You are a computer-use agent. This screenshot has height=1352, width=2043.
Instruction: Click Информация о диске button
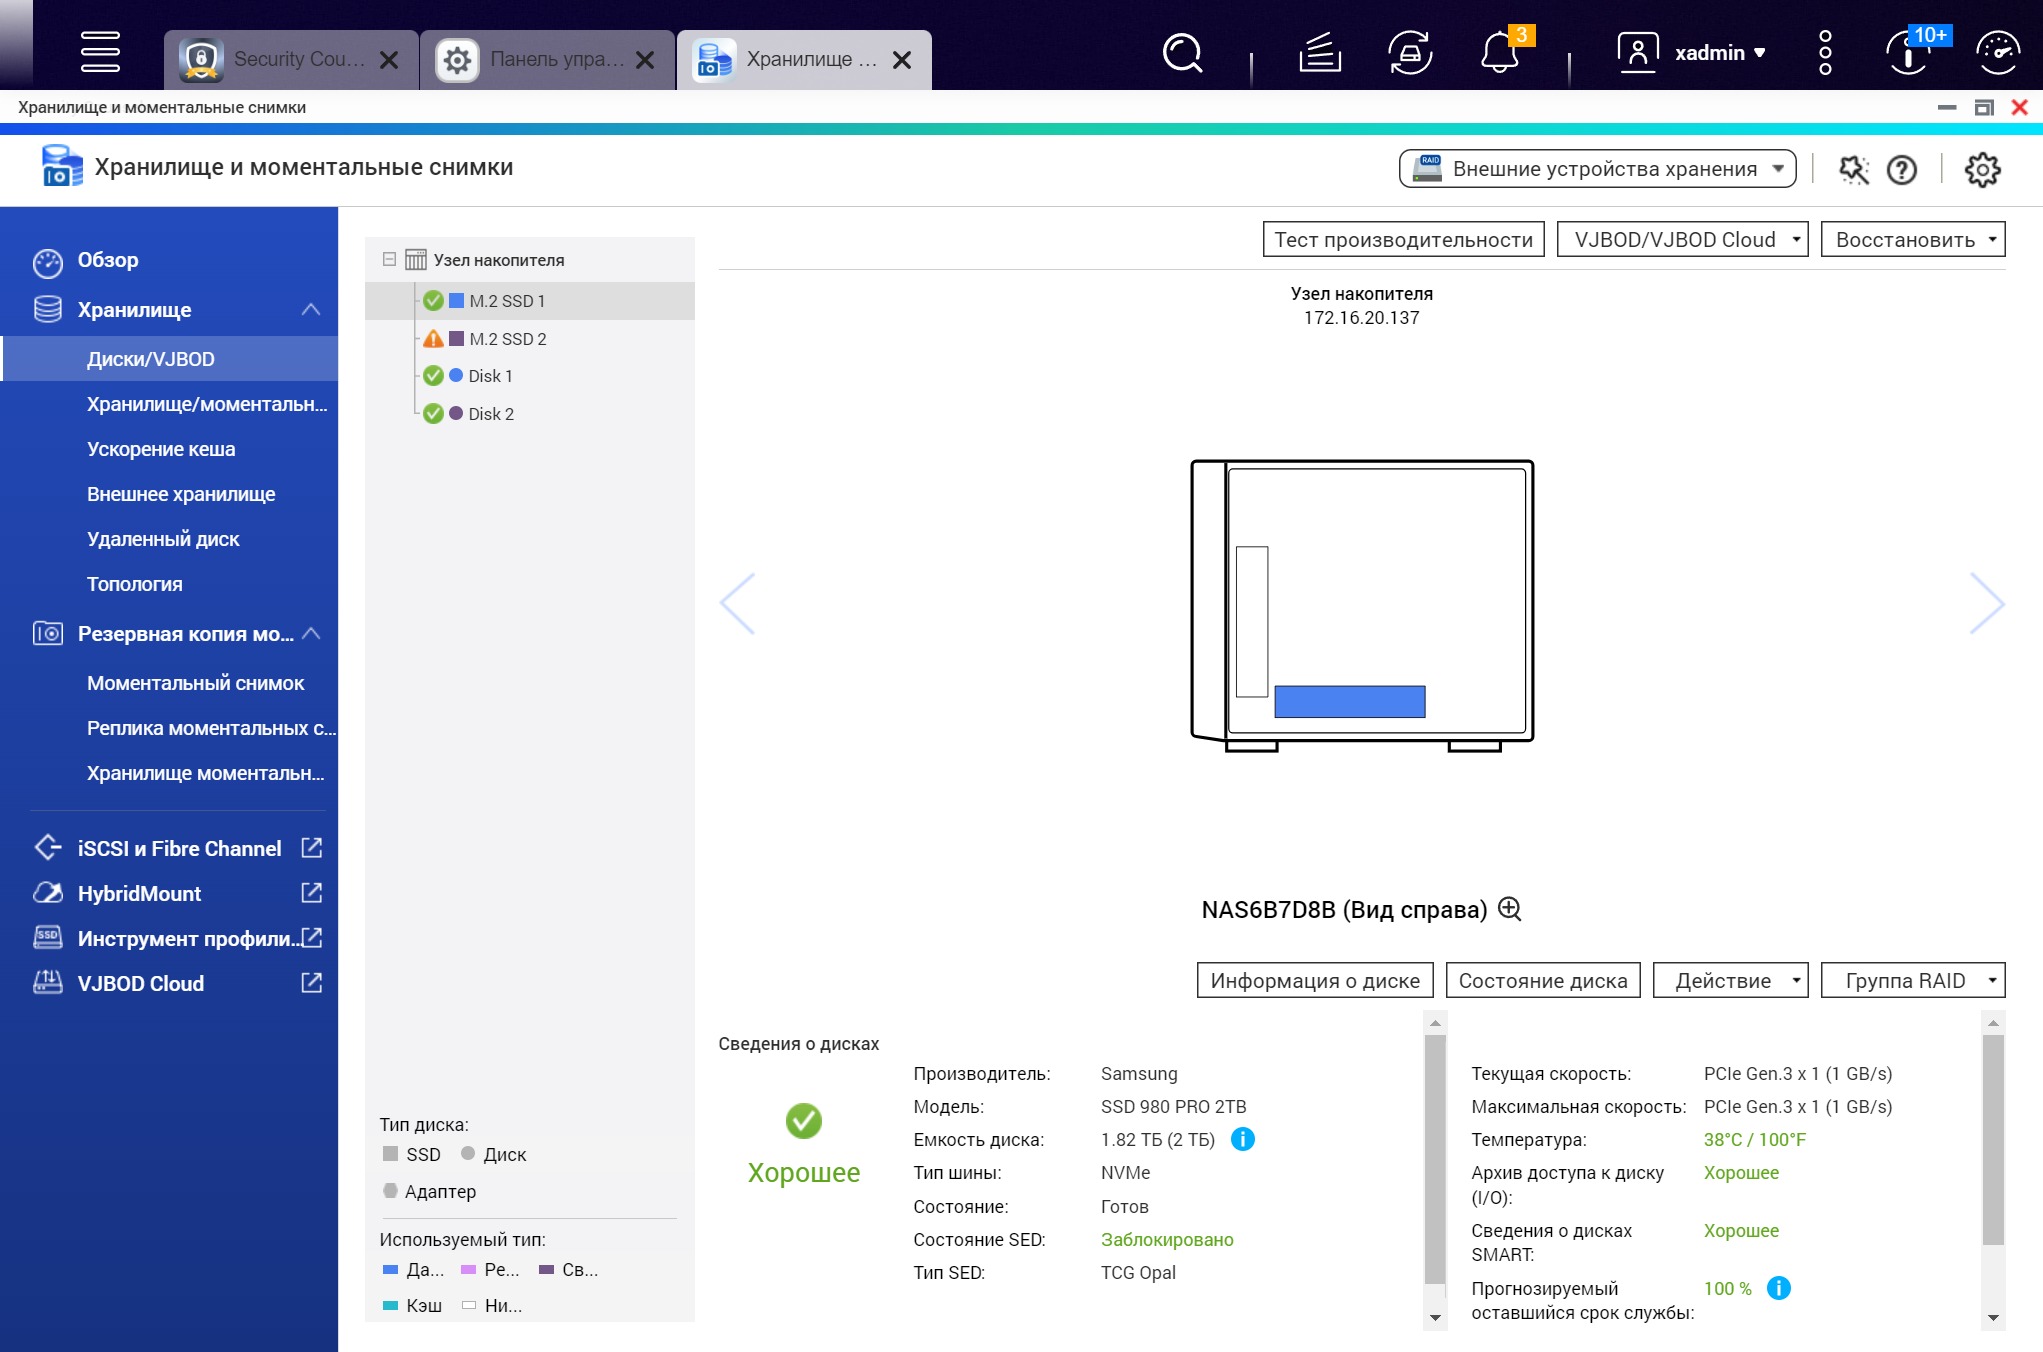click(1314, 980)
